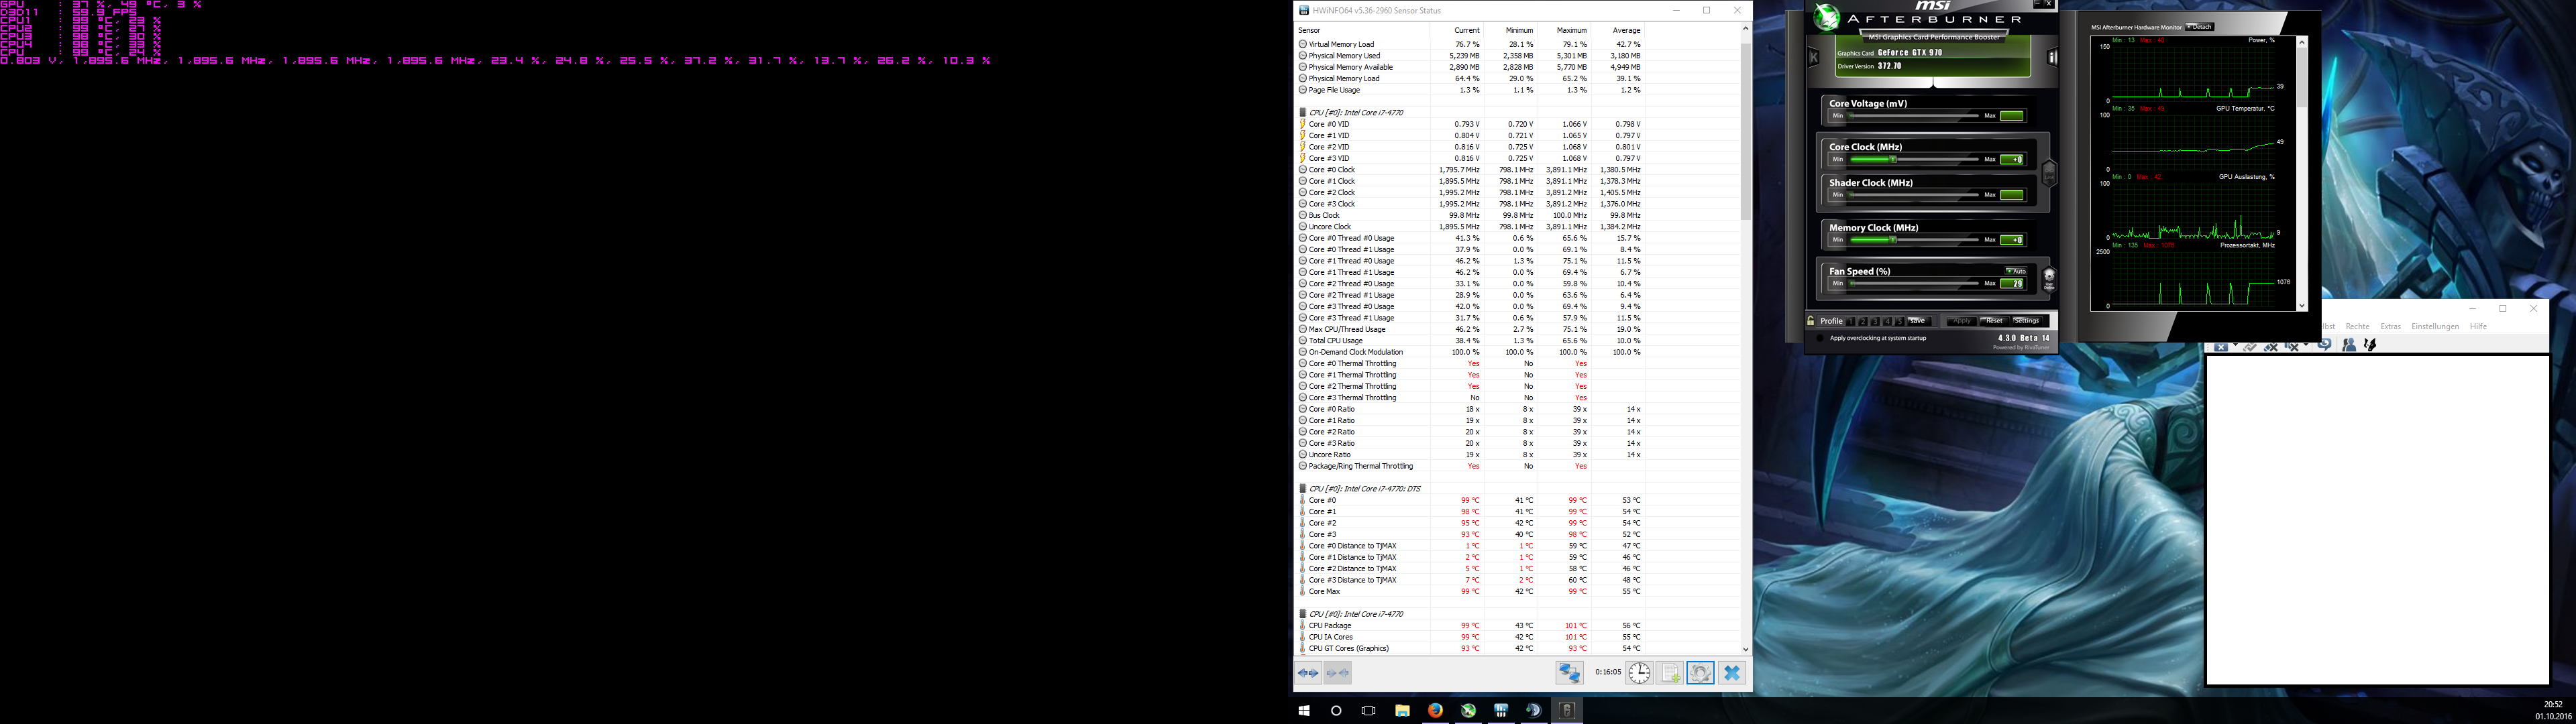Open the Extras menu
The width and height of the screenshot is (2576, 724).
(x=2390, y=327)
